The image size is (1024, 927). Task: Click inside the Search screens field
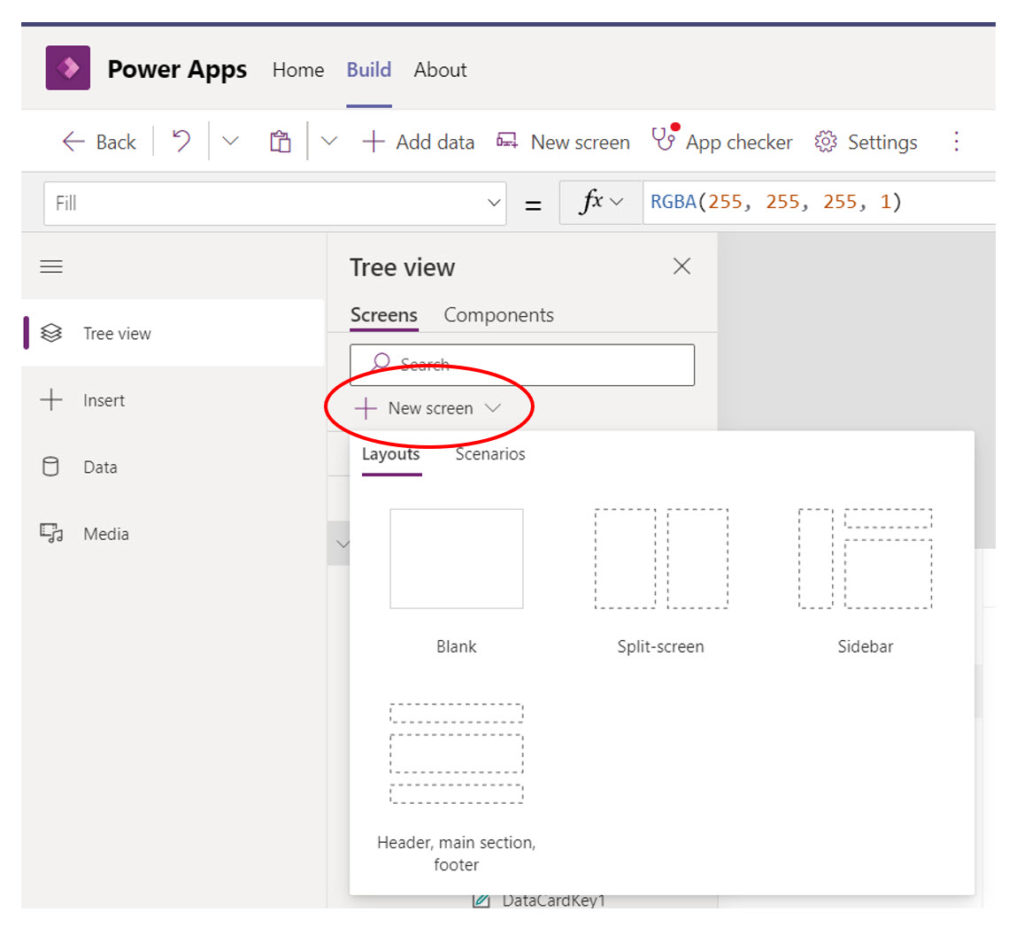521,364
